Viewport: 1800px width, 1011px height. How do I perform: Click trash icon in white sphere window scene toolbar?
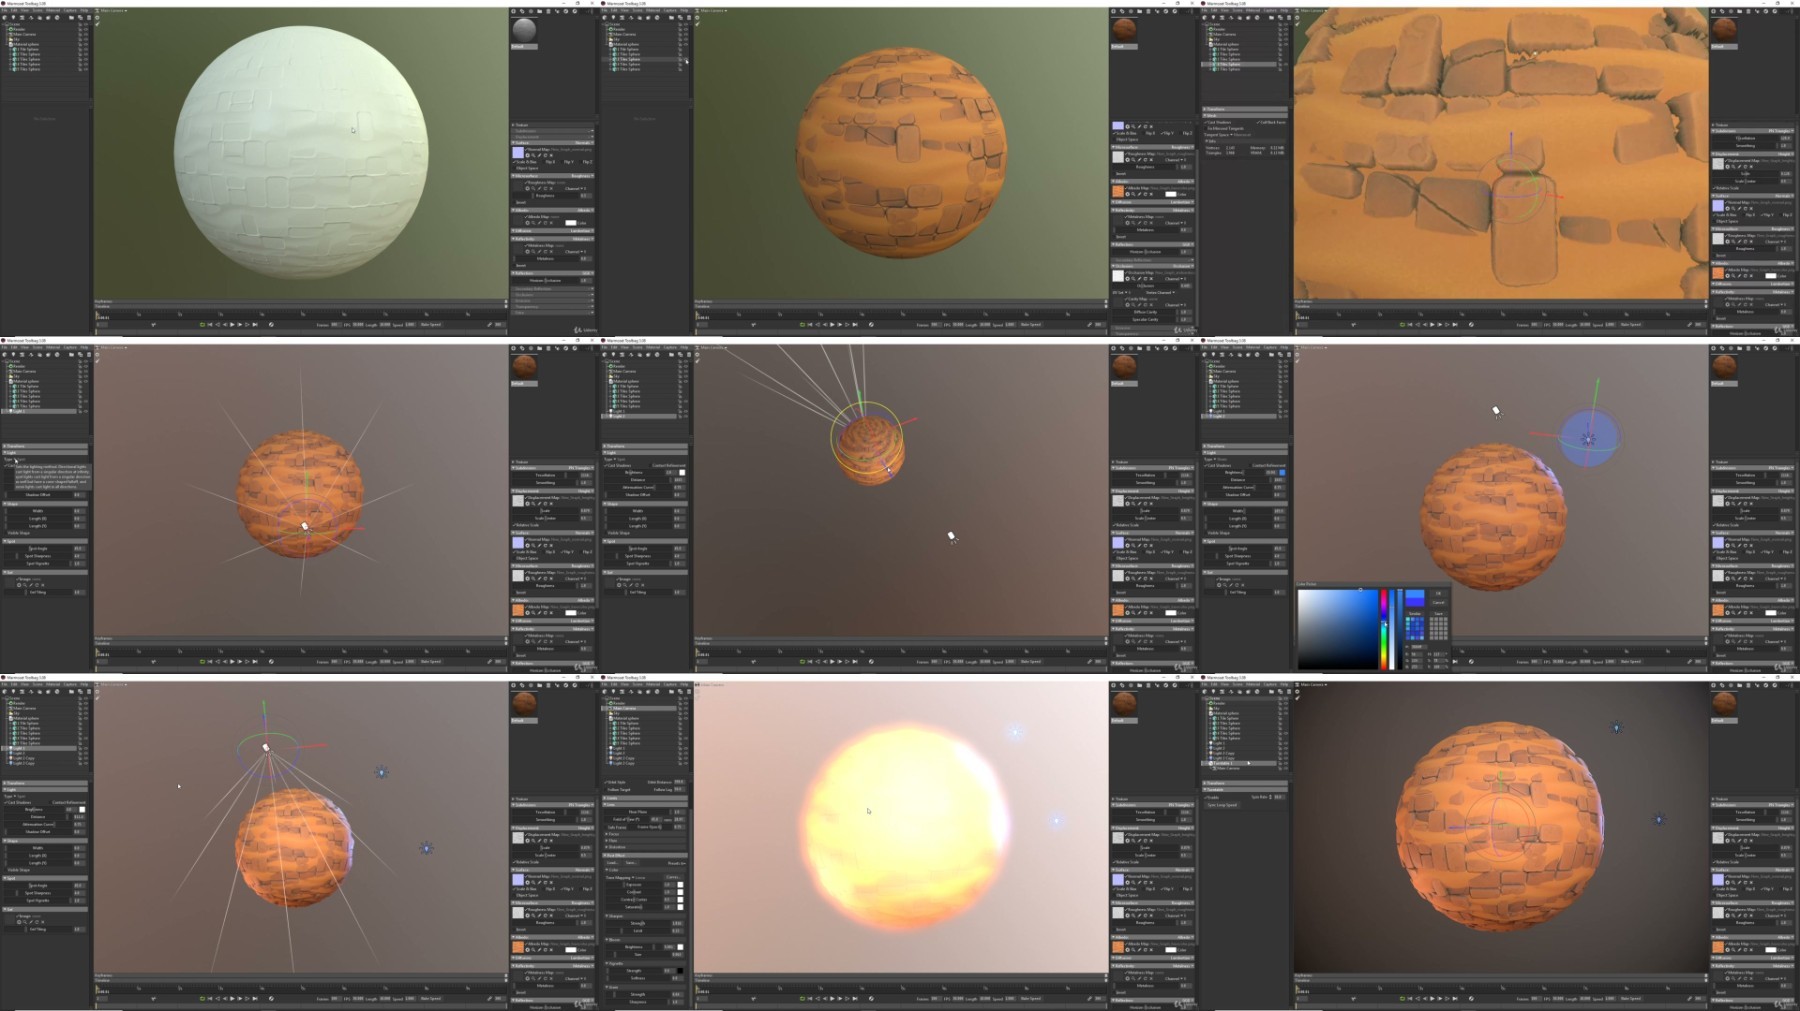89,17
